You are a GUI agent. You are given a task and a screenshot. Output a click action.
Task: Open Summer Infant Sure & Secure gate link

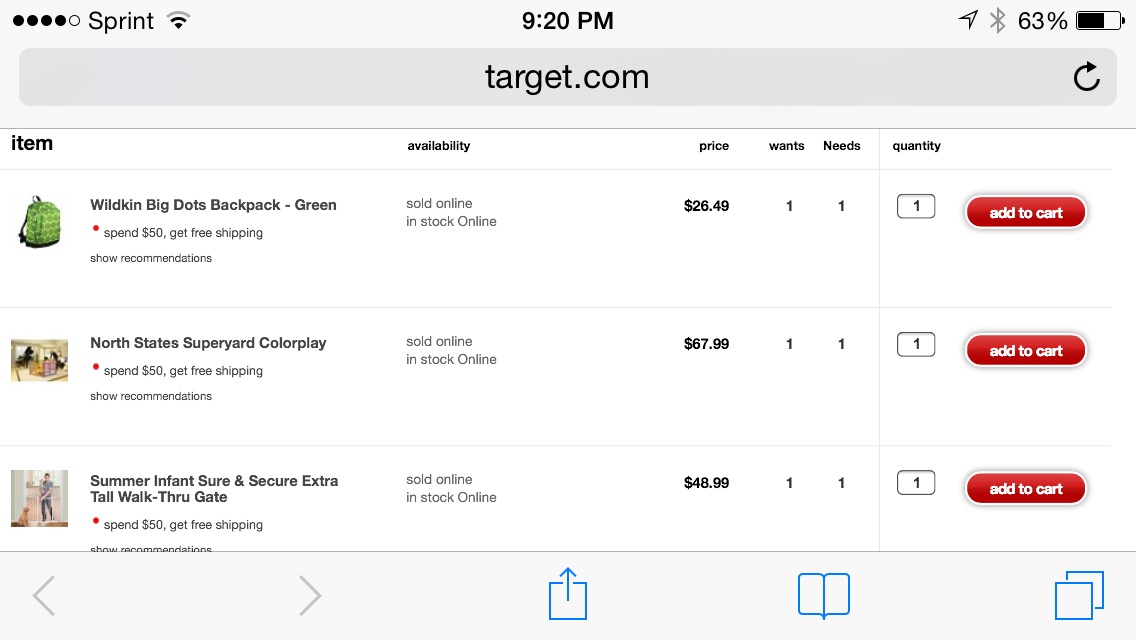pyautogui.click(x=214, y=489)
